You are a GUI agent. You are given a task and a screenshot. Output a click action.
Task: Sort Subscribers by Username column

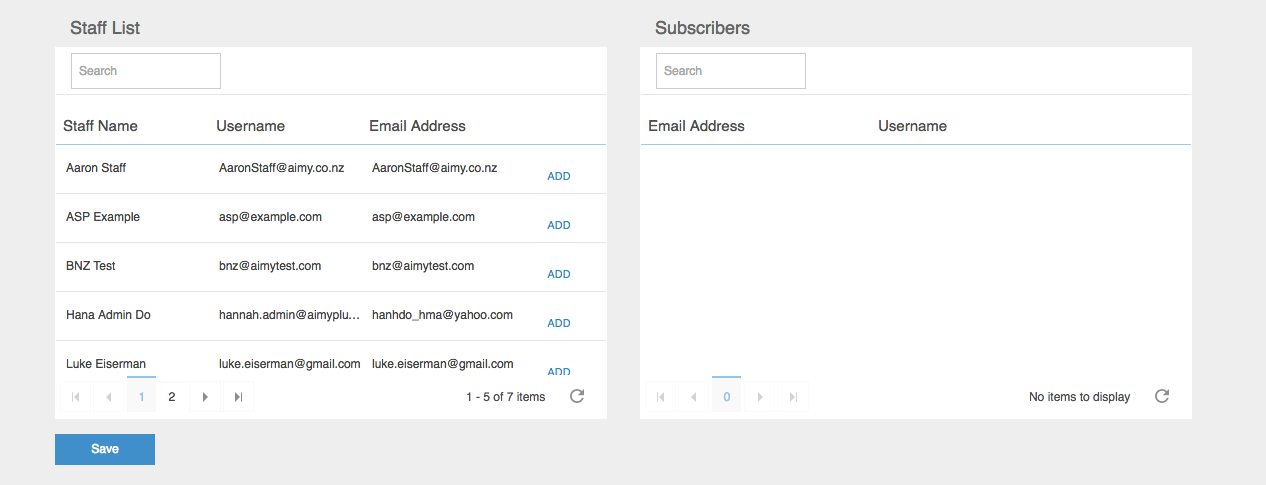pyautogui.click(x=912, y=126)
